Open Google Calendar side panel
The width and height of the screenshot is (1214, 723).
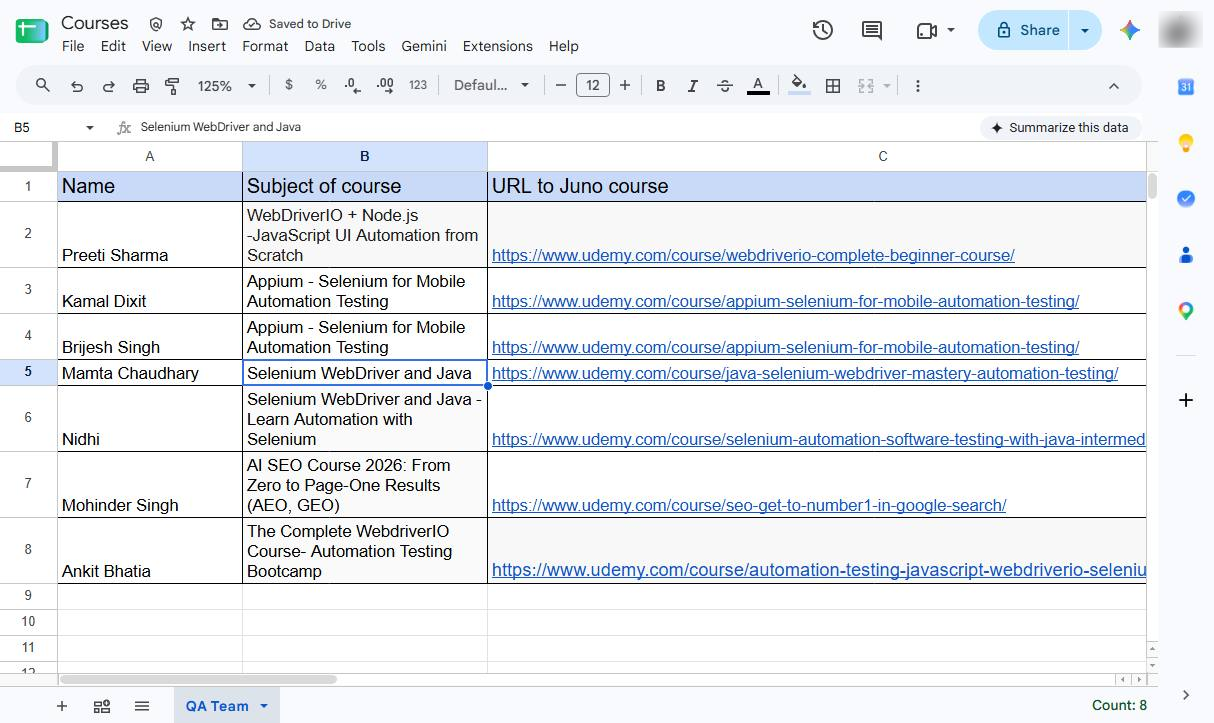coord(1186,87)
